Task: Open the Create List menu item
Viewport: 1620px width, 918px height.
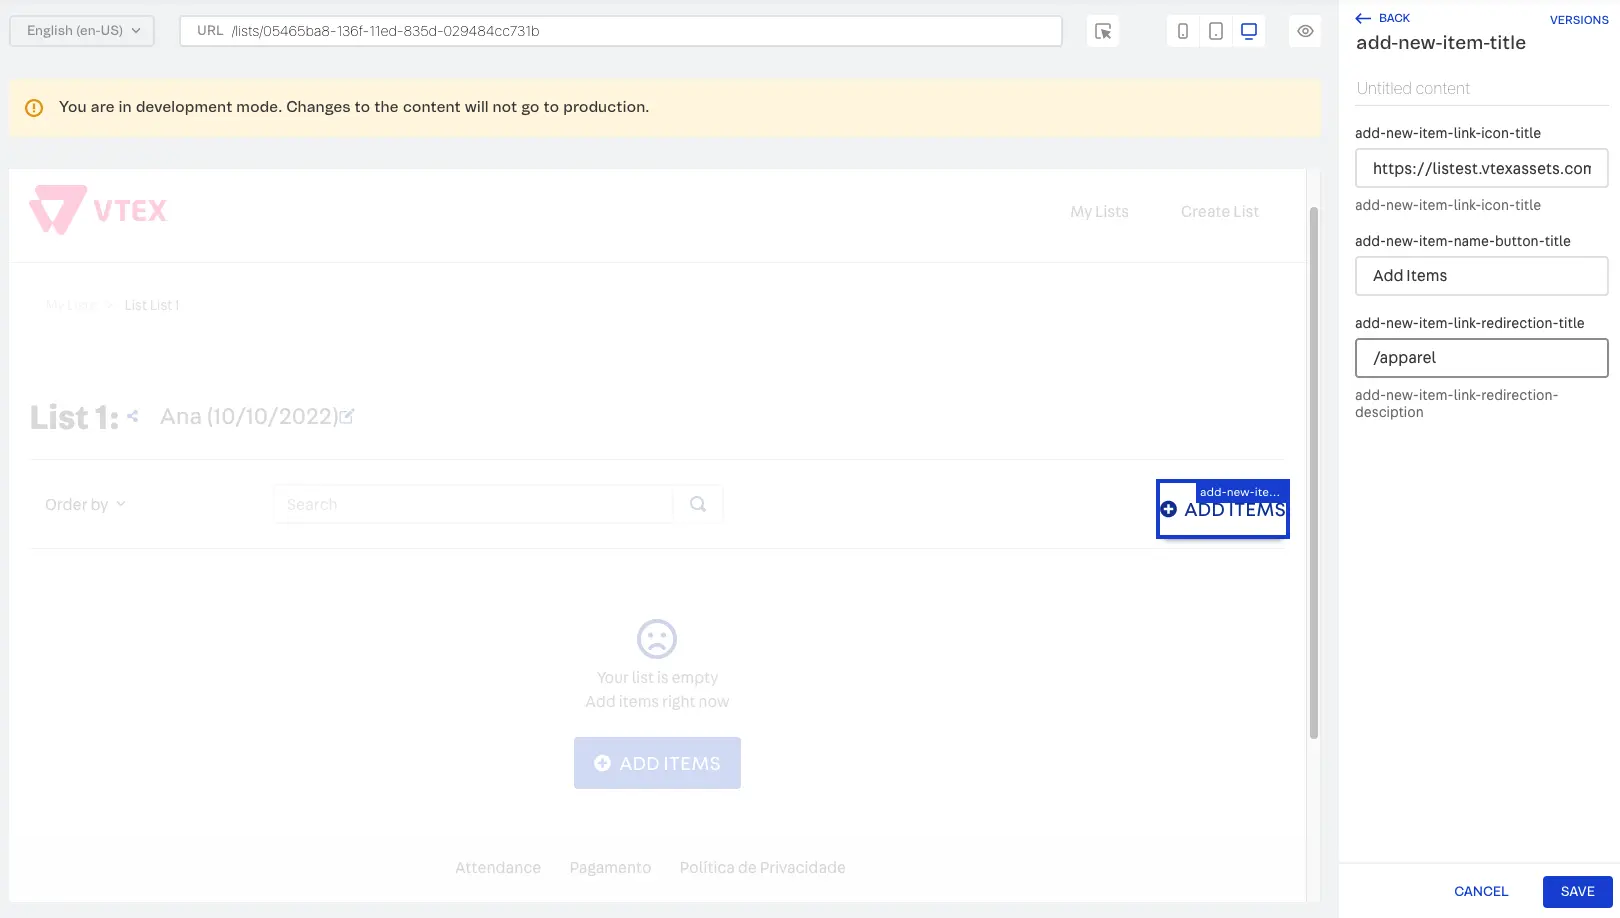Action: click(x=1219, y=211)
